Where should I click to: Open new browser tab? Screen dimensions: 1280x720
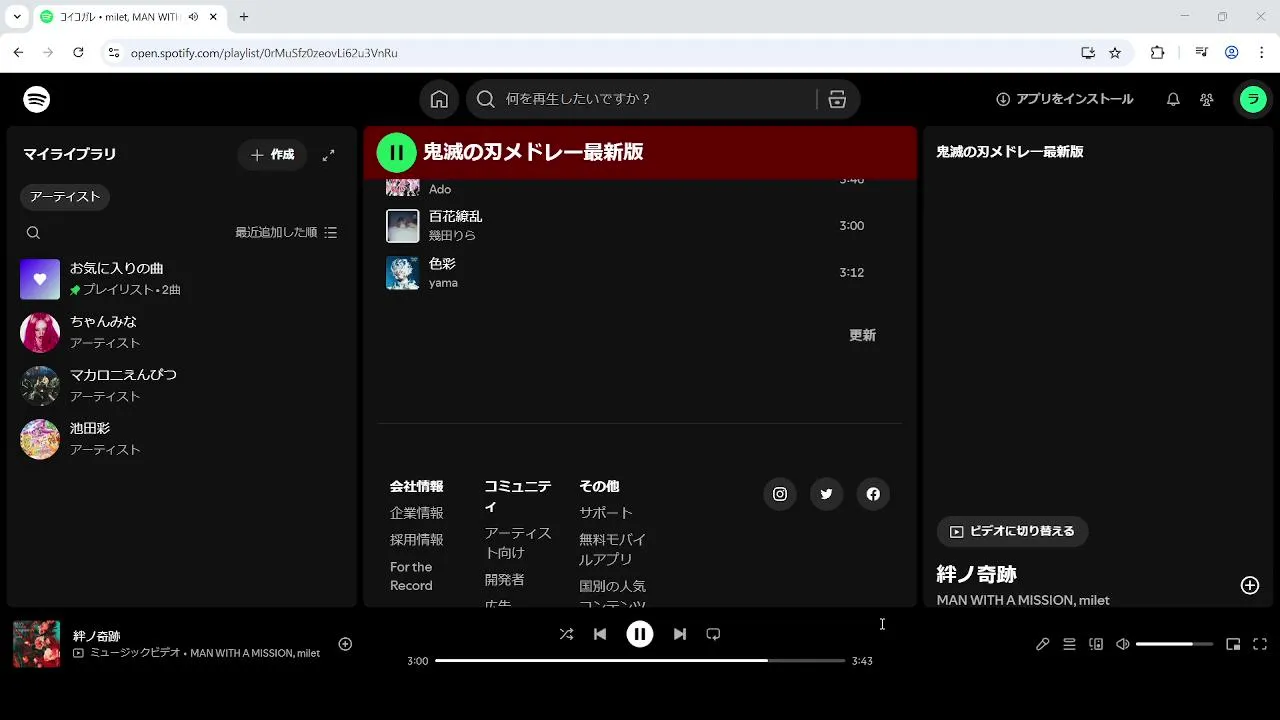click(244, 17)
